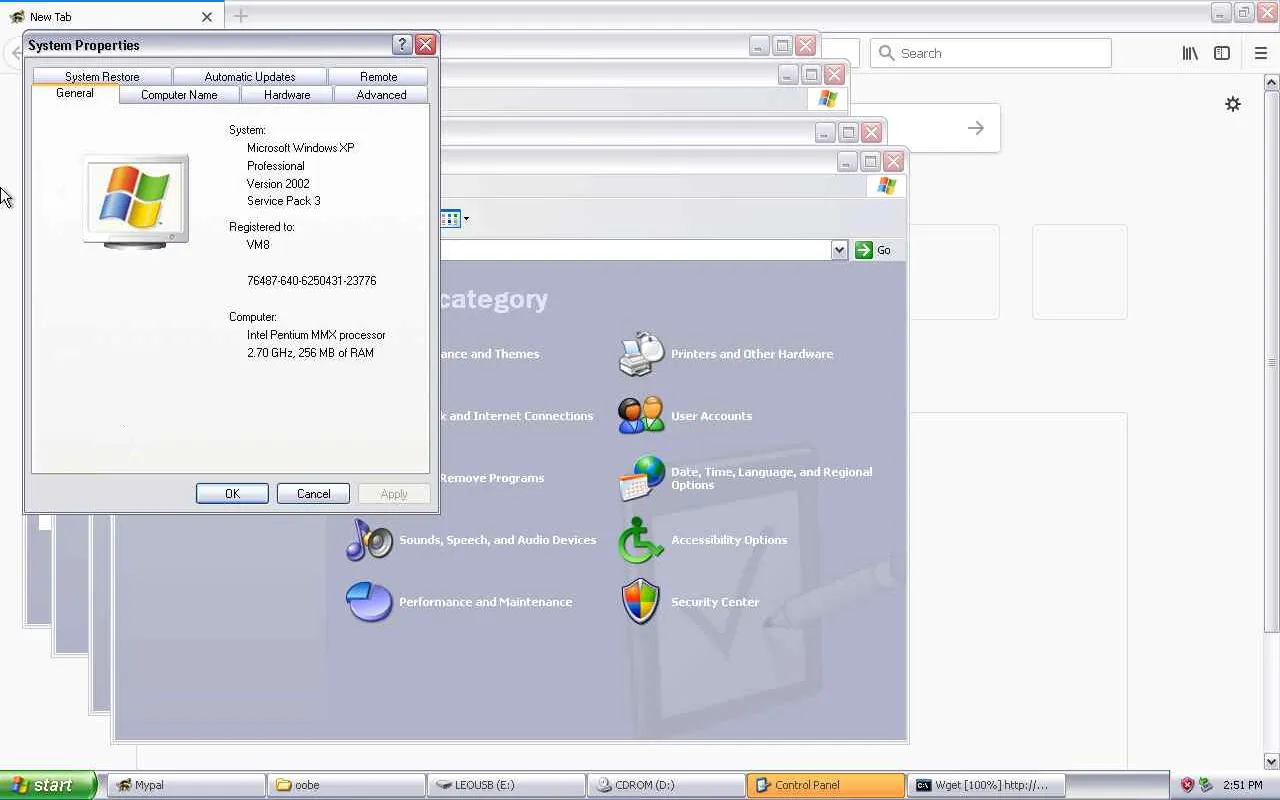Screen dimensions: 1280x800
Task: Expand the Control Panel address bar dropdown
Action: coord(839,250)
